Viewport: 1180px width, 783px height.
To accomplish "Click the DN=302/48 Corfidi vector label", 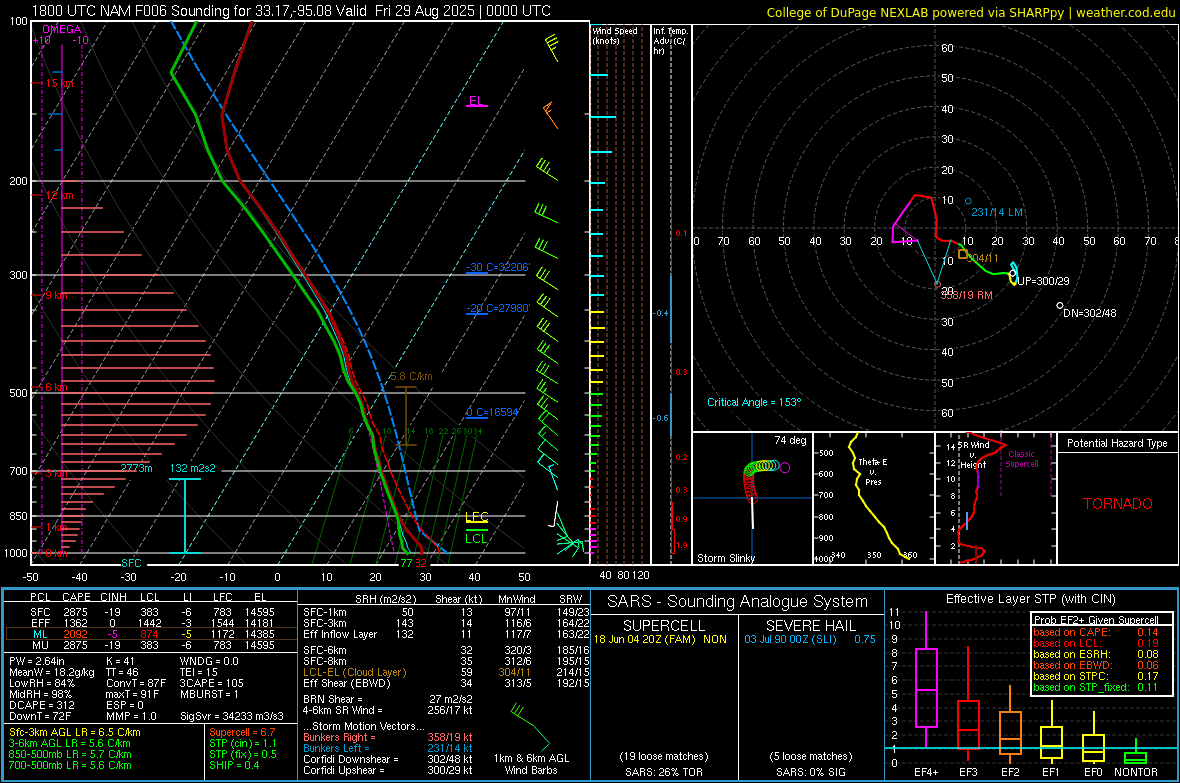I will pos(1090,312).
